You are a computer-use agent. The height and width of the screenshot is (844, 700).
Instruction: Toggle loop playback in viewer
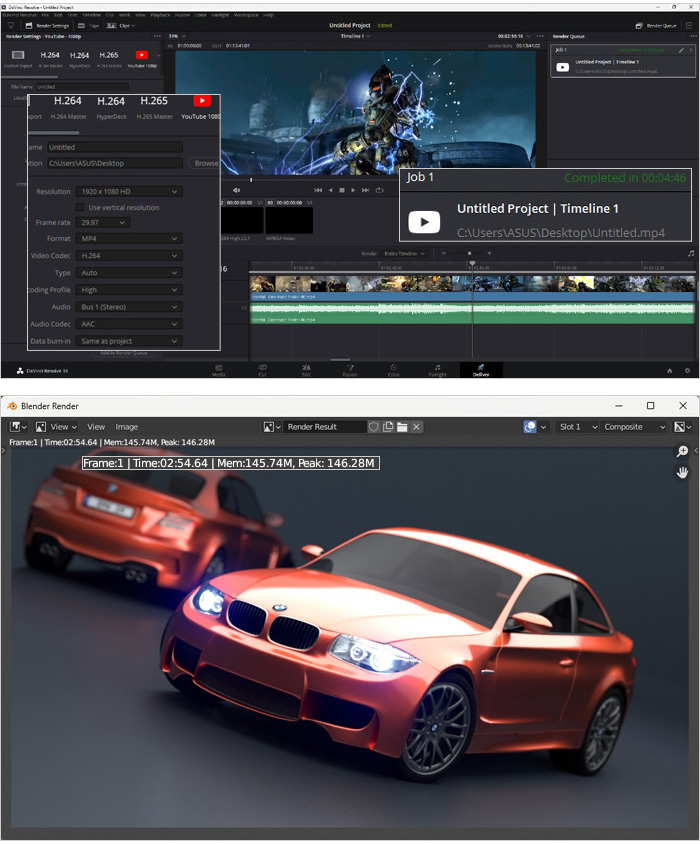pyautogui.click(x=379, y=190)
